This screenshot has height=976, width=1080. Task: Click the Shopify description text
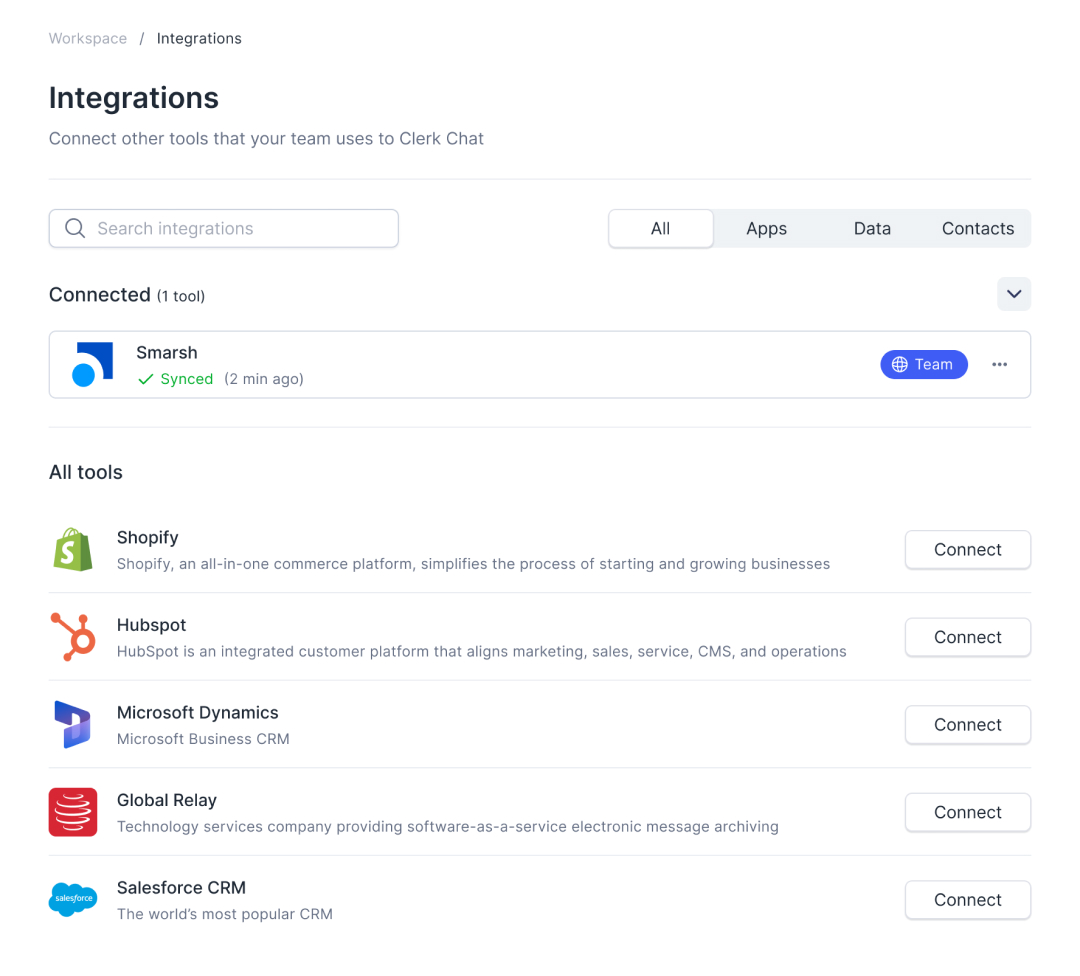tap(473, 564)
